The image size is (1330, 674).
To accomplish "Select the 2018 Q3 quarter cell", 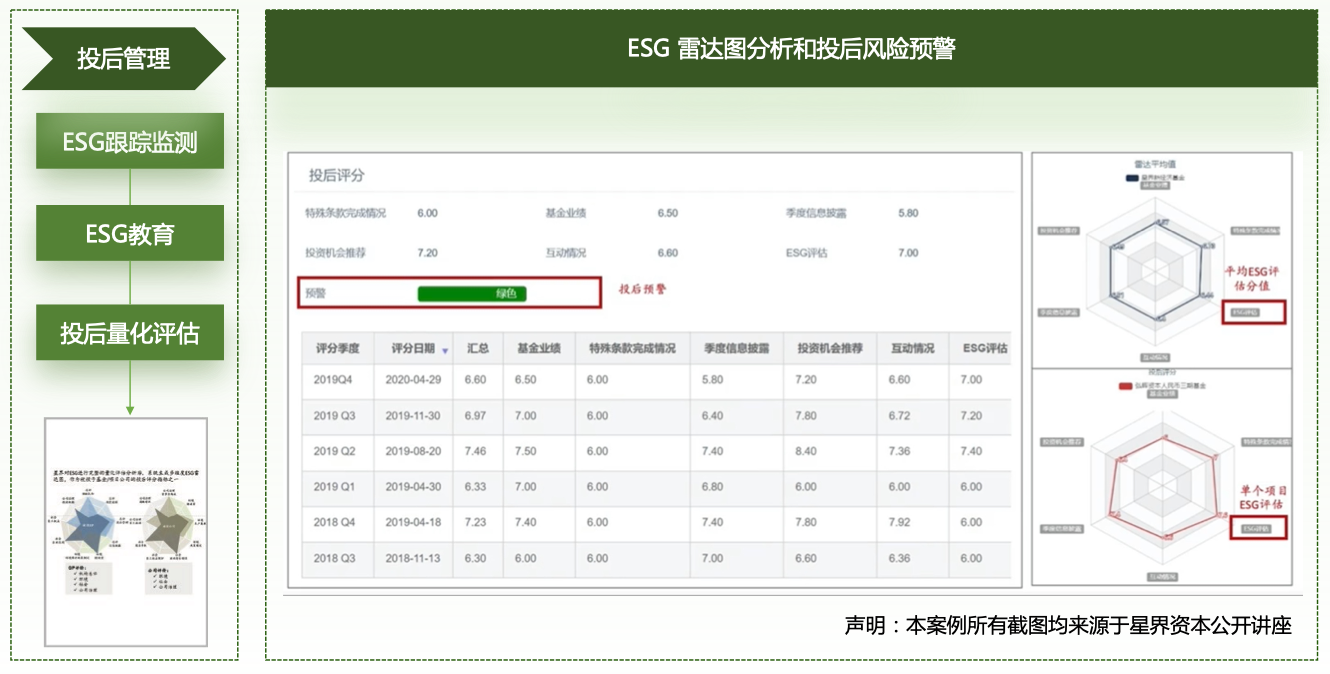I will [335, 558].
